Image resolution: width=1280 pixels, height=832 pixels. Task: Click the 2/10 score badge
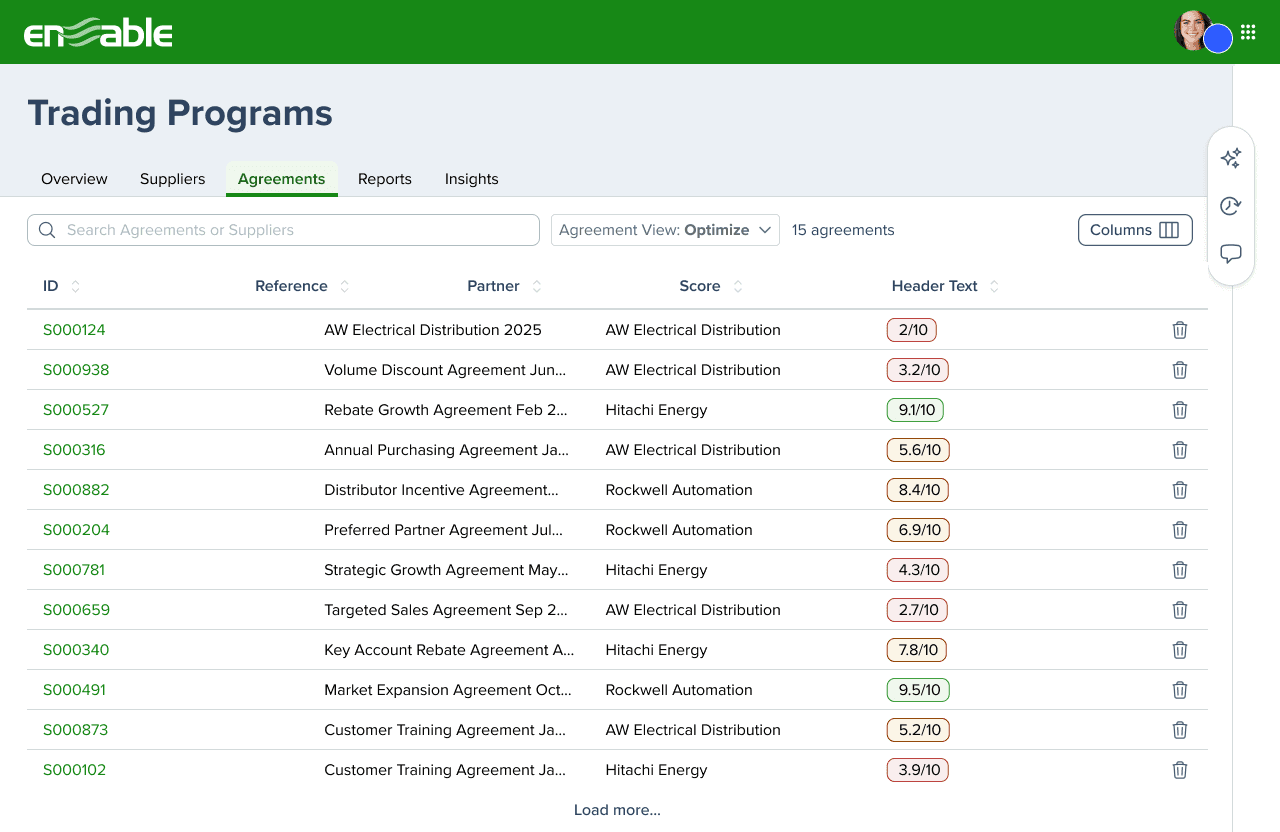click(x=912, y=330)
